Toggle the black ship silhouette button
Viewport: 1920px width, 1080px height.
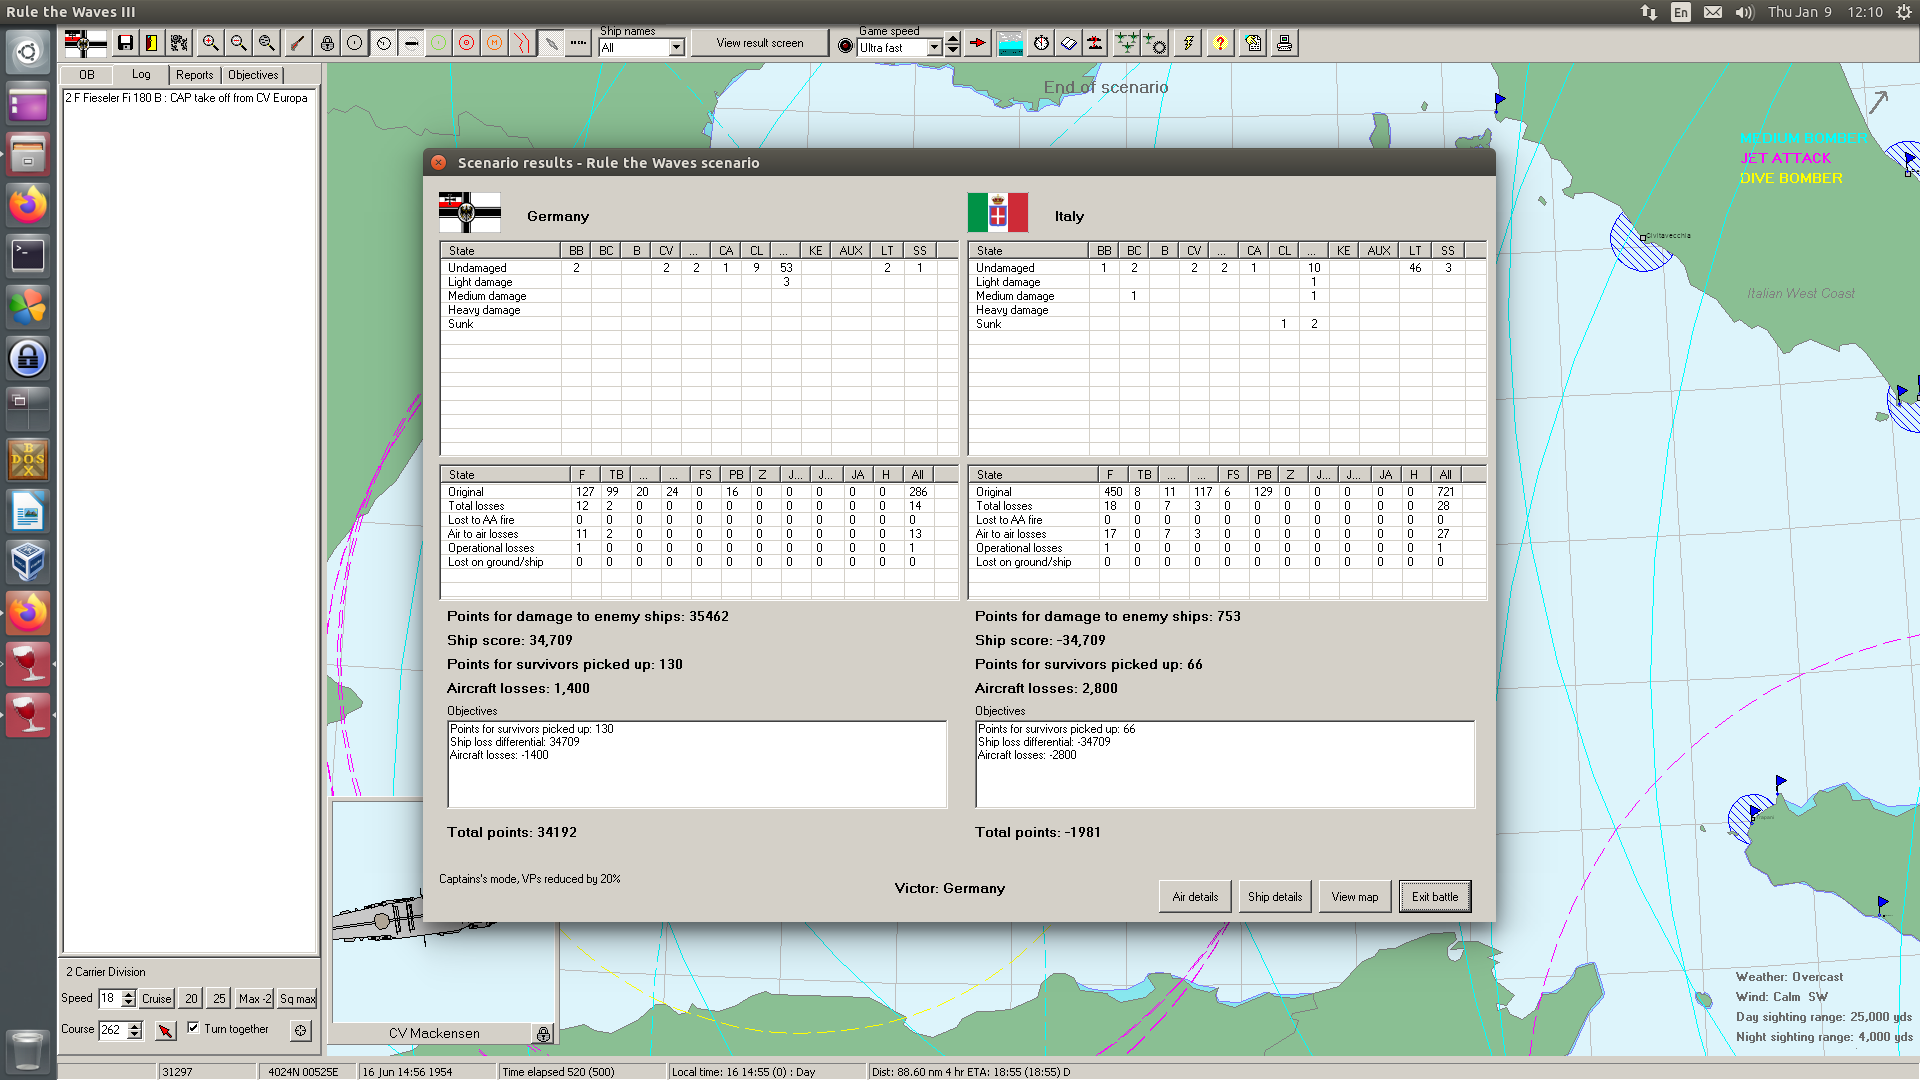[411, 43]
